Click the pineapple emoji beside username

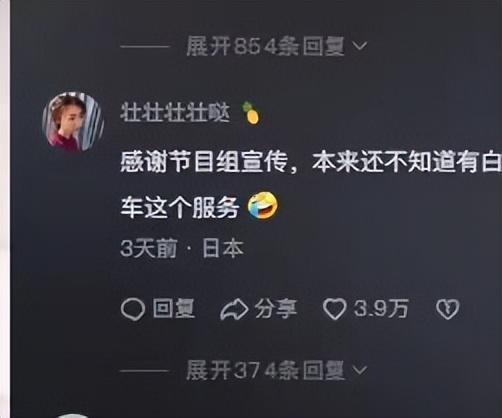[251, 113]
